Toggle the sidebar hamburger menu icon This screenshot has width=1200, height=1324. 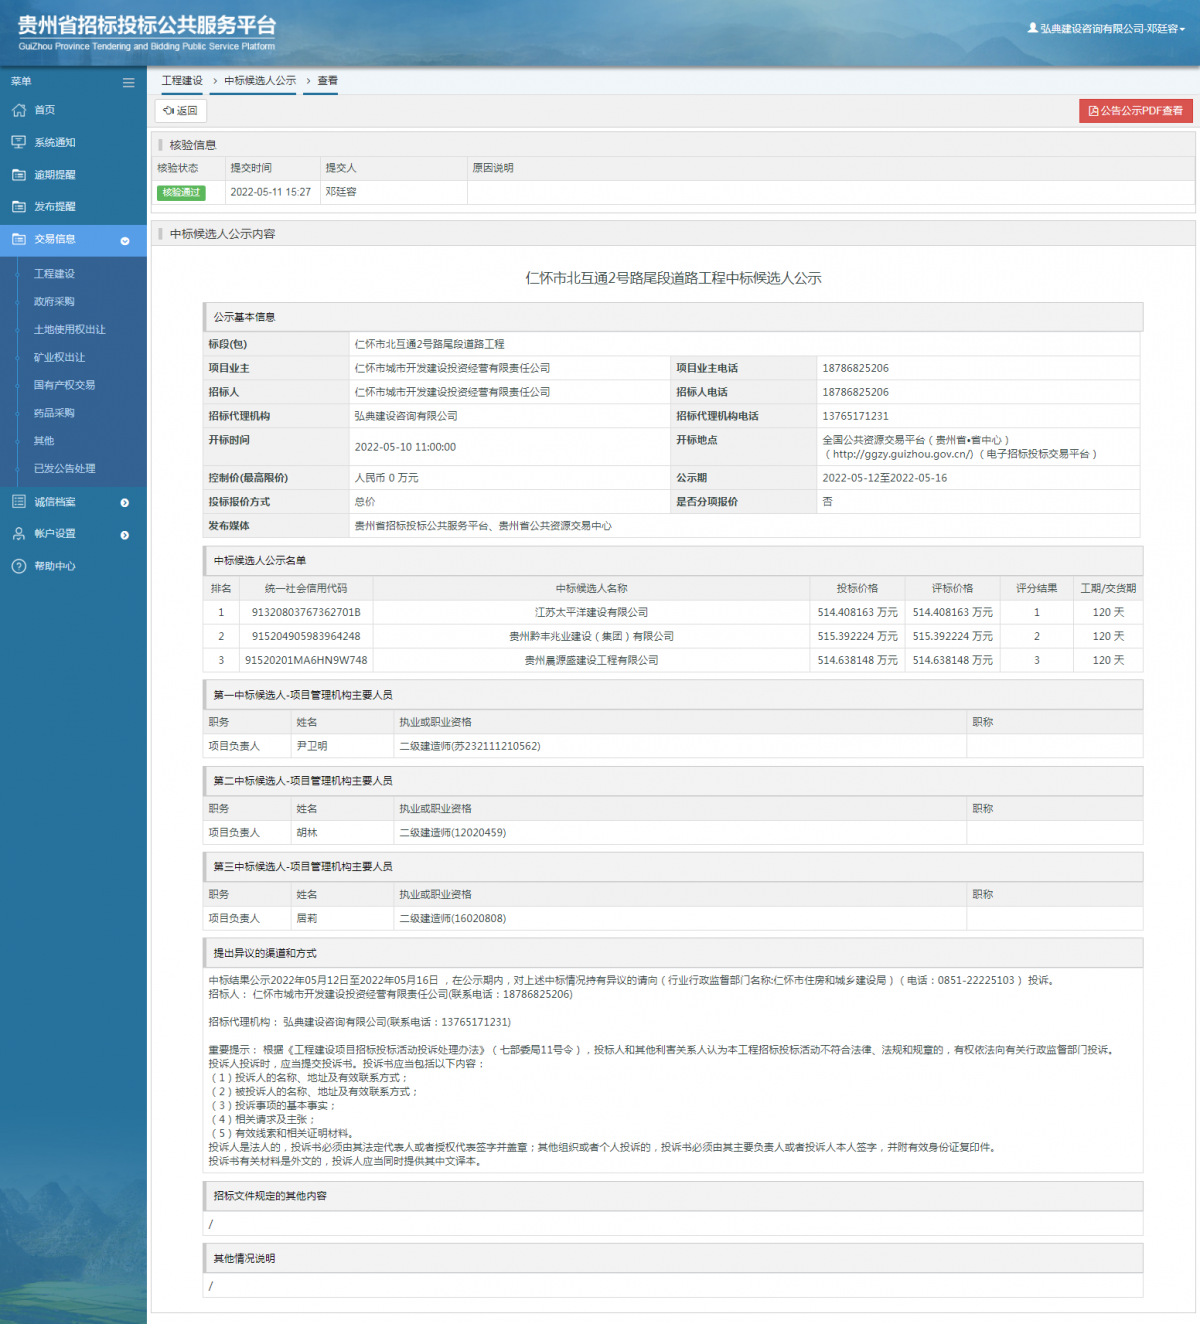coord(128,82)
